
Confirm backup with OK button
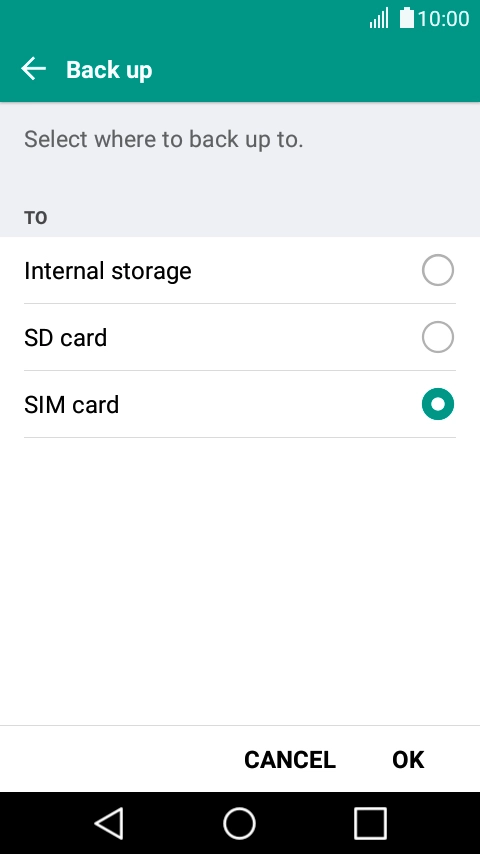tap(408, 759)
